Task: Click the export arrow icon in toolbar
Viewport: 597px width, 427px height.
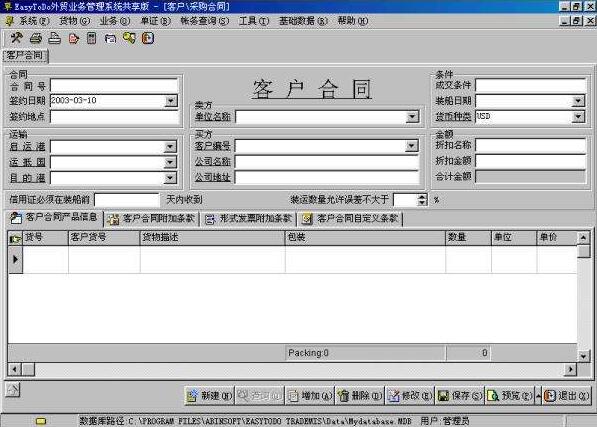Action: point(73,38)
